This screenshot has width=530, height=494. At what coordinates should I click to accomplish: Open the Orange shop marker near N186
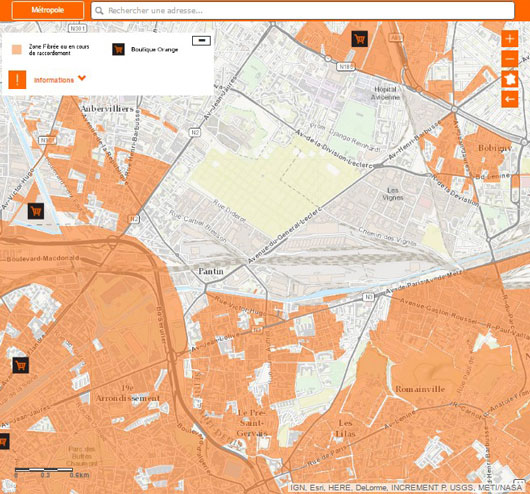click(x=360, y=39)
